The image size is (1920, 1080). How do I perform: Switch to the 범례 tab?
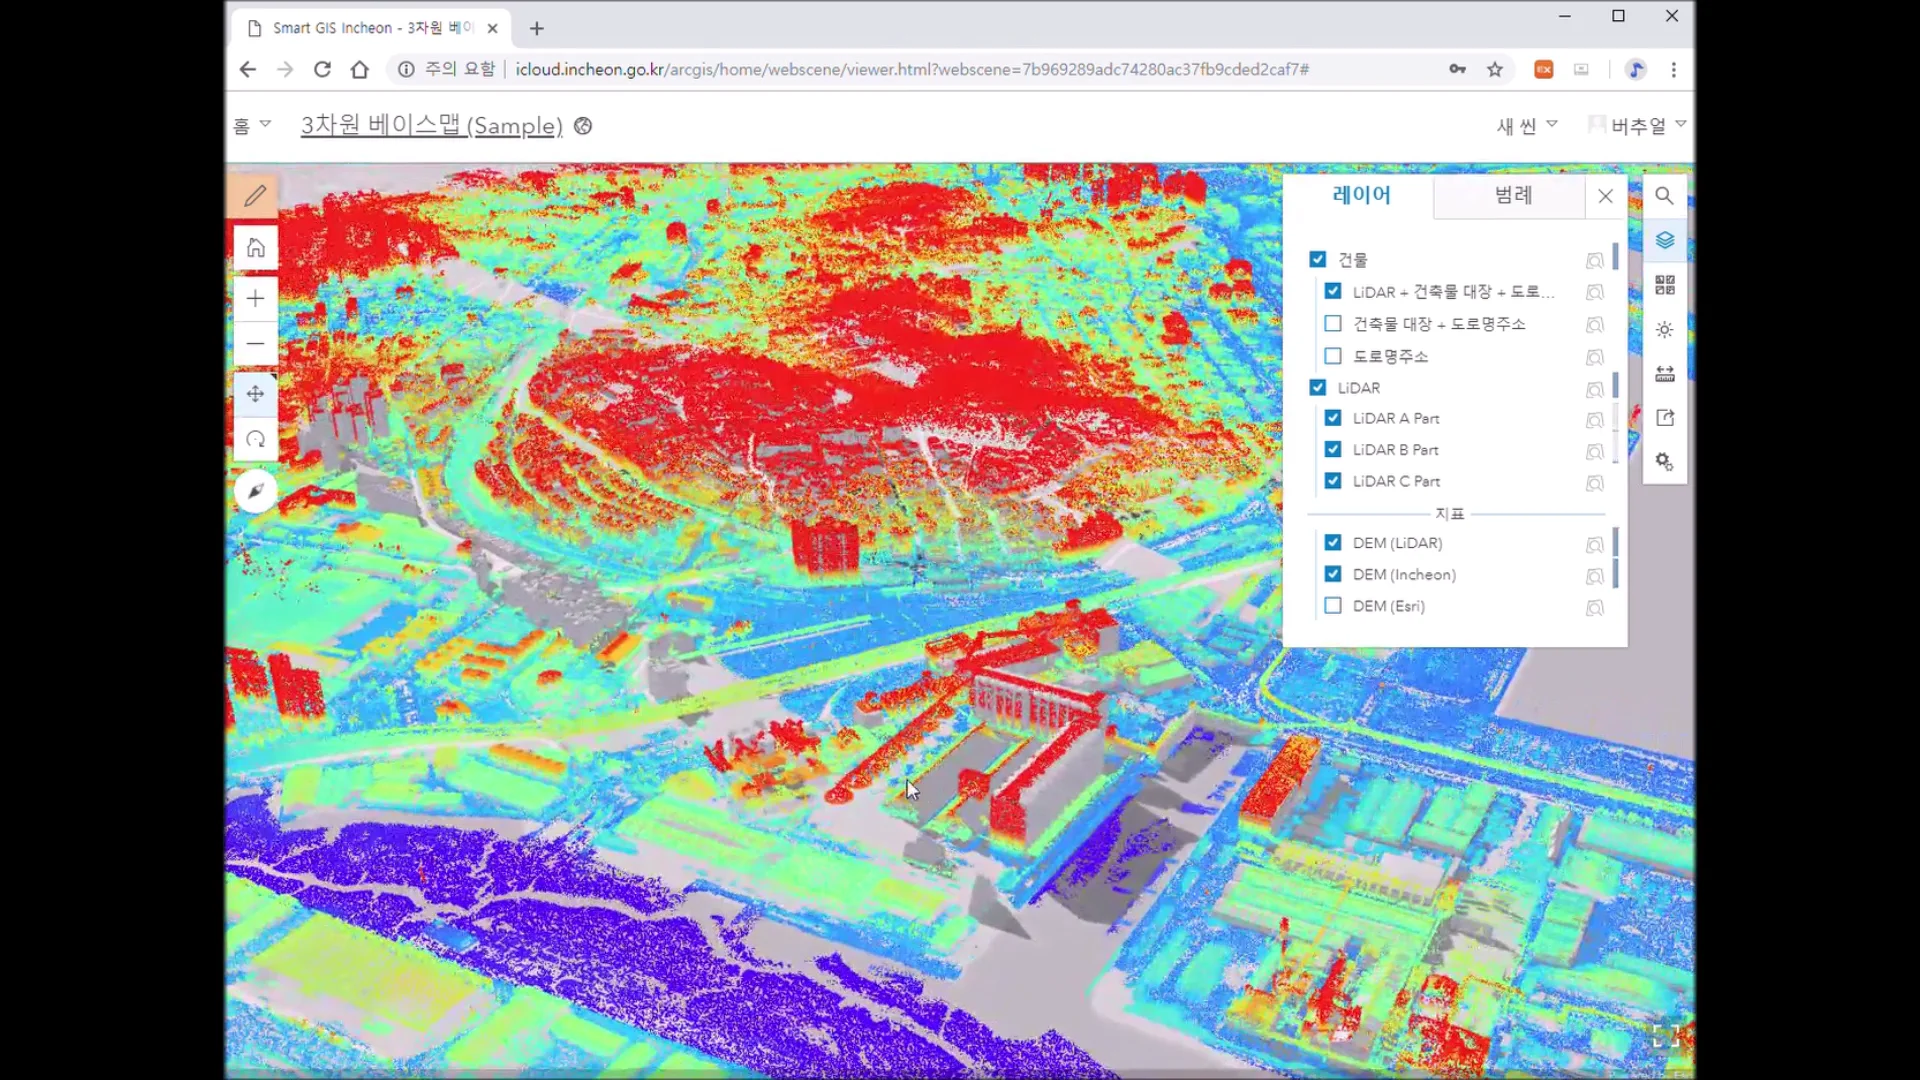click(x=1510, y=195)
